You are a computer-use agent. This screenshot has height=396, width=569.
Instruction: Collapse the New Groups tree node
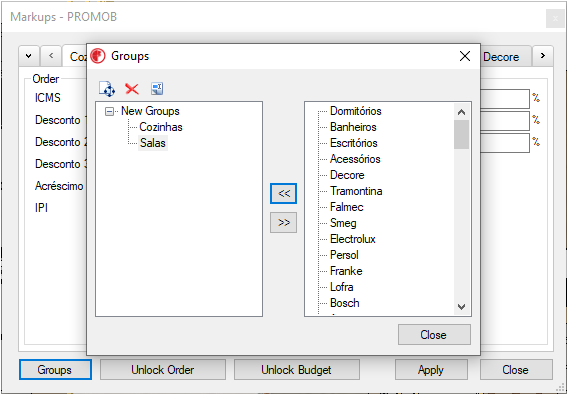(109, 111)
